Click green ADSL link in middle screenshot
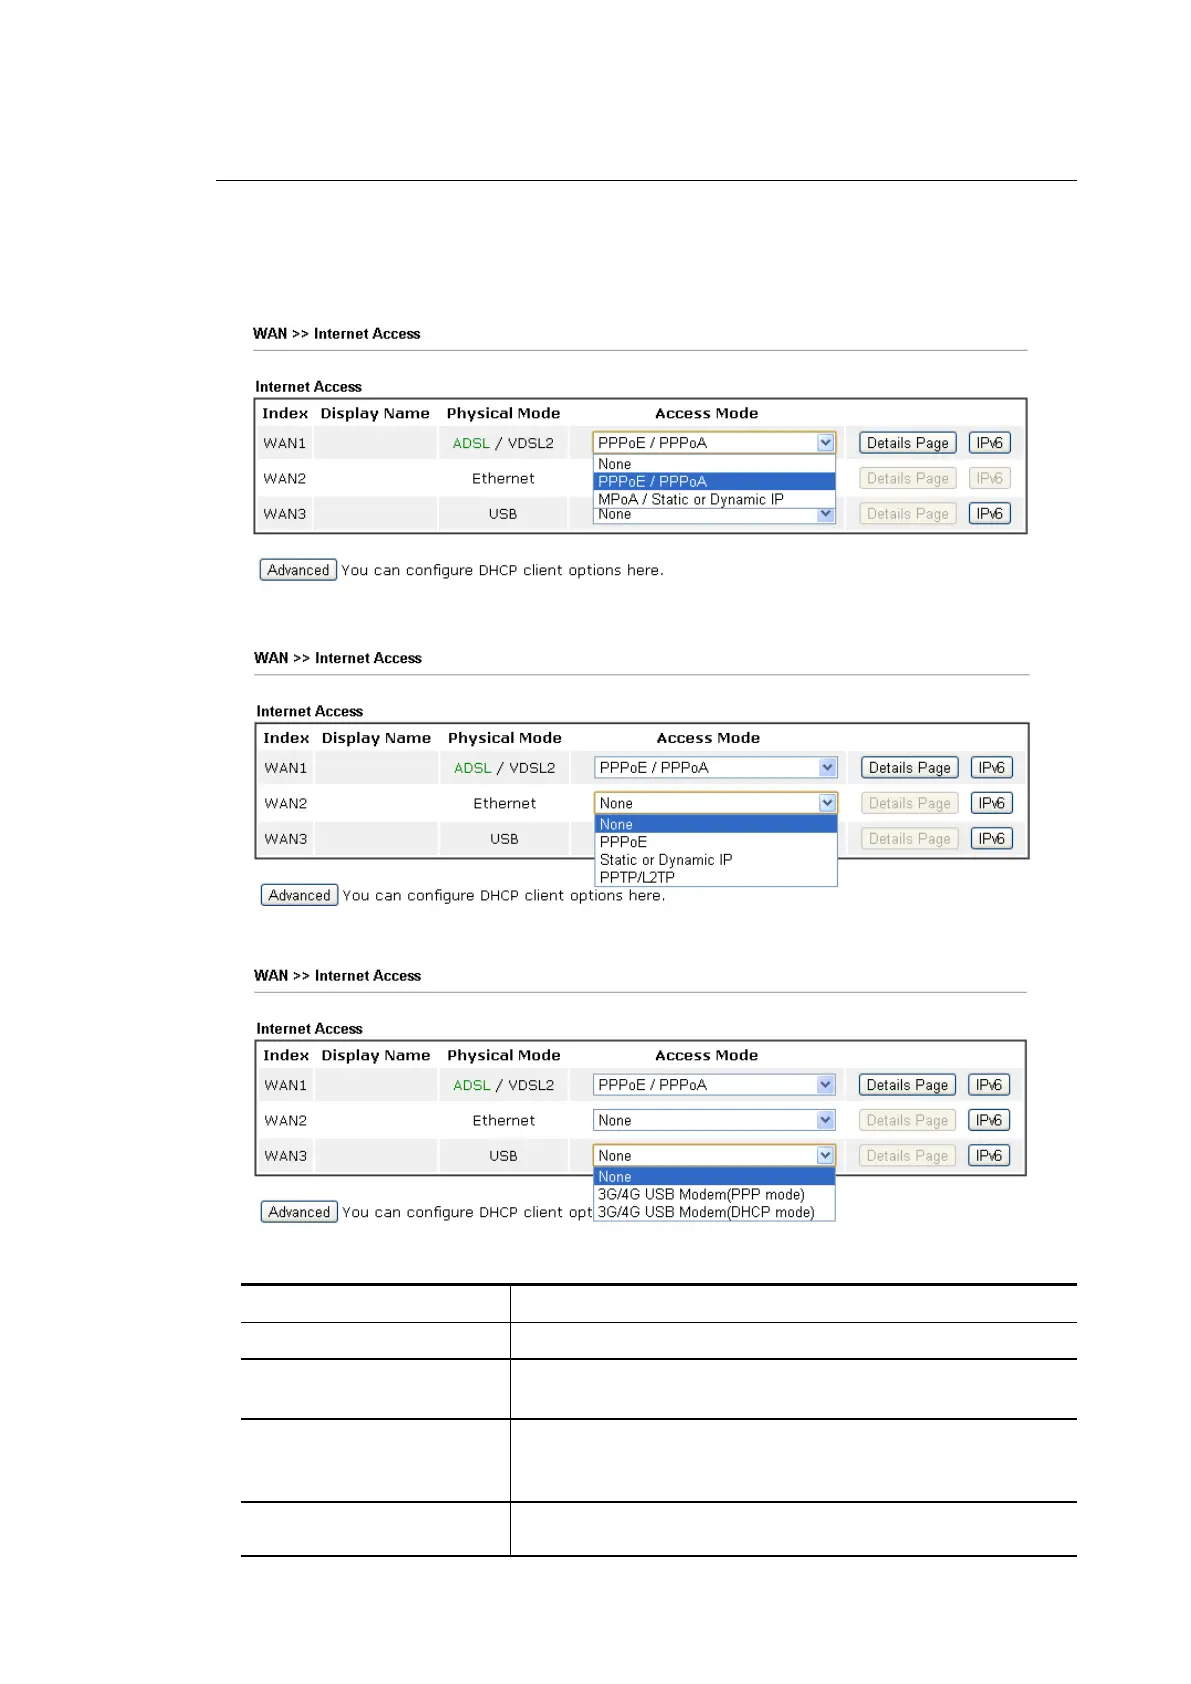 [472, 768]
